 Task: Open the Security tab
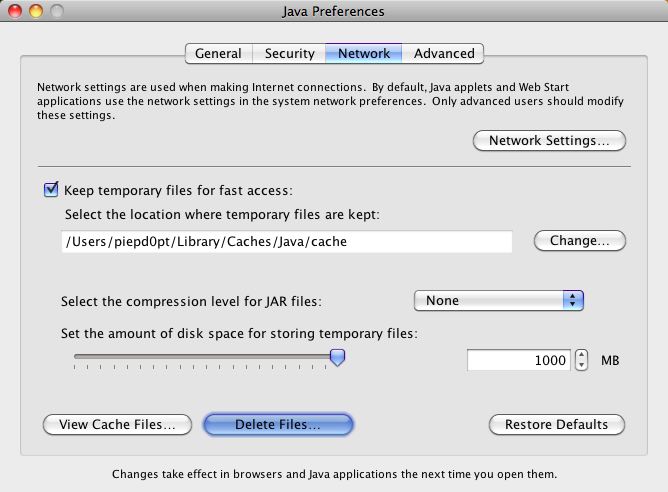click(289, 53)
